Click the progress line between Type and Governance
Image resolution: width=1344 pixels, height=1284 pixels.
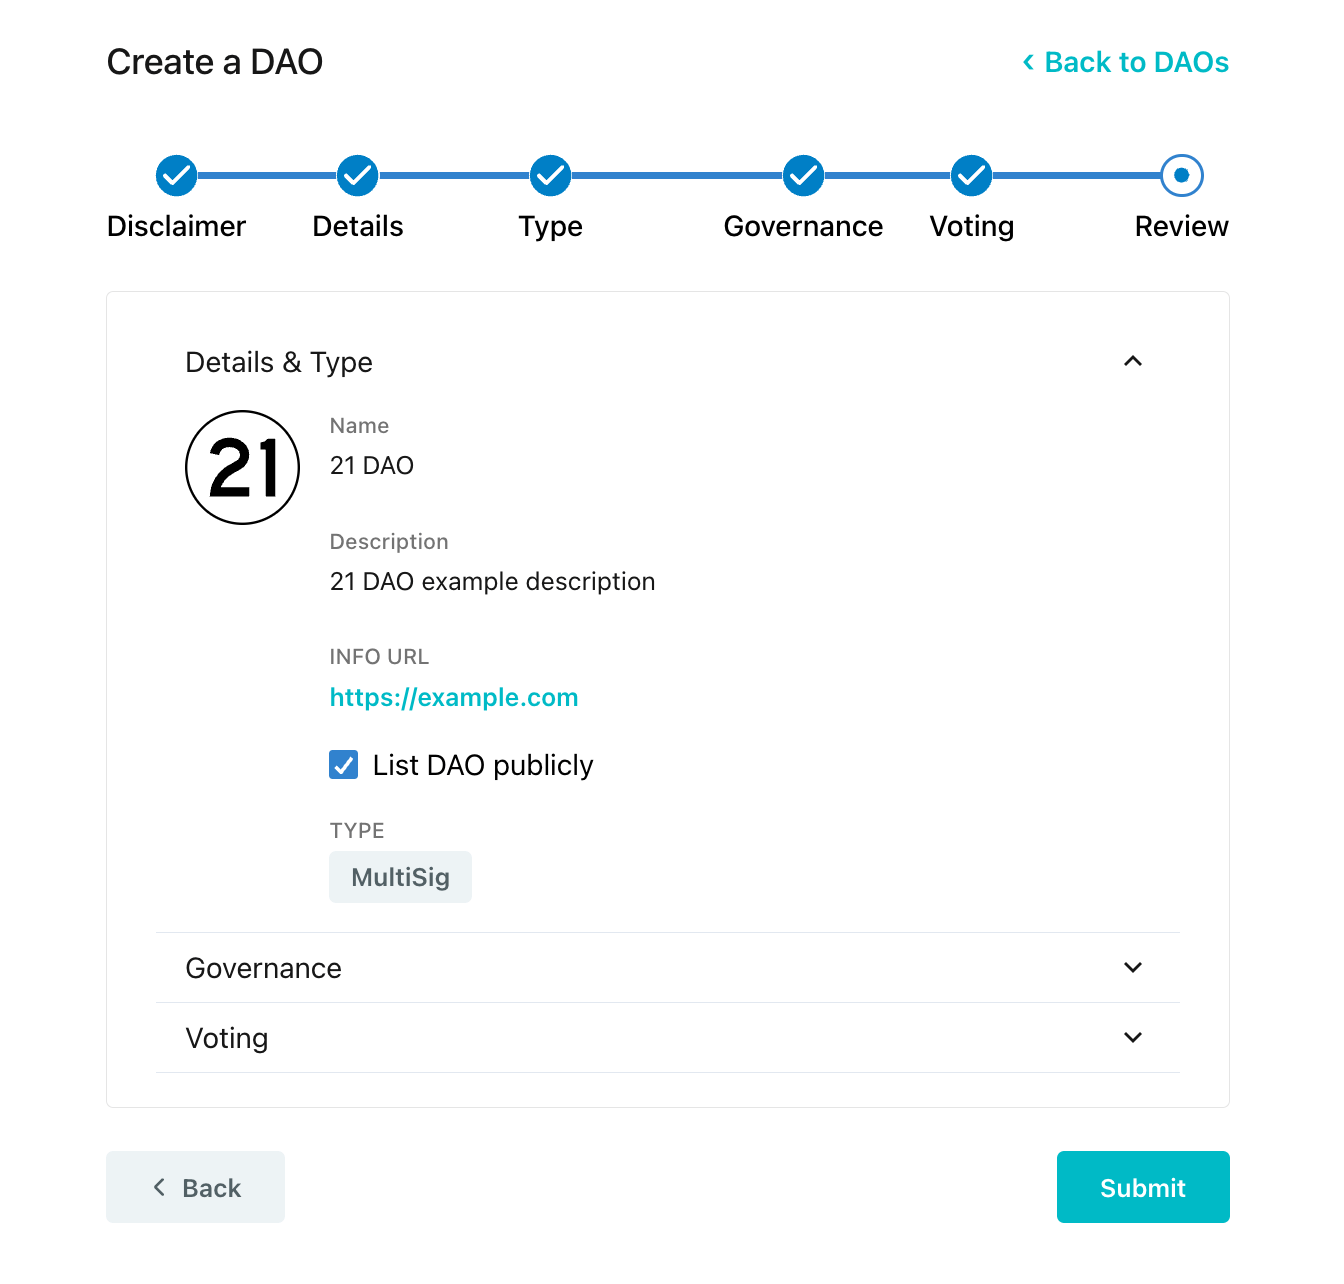[x=677, y=176]
